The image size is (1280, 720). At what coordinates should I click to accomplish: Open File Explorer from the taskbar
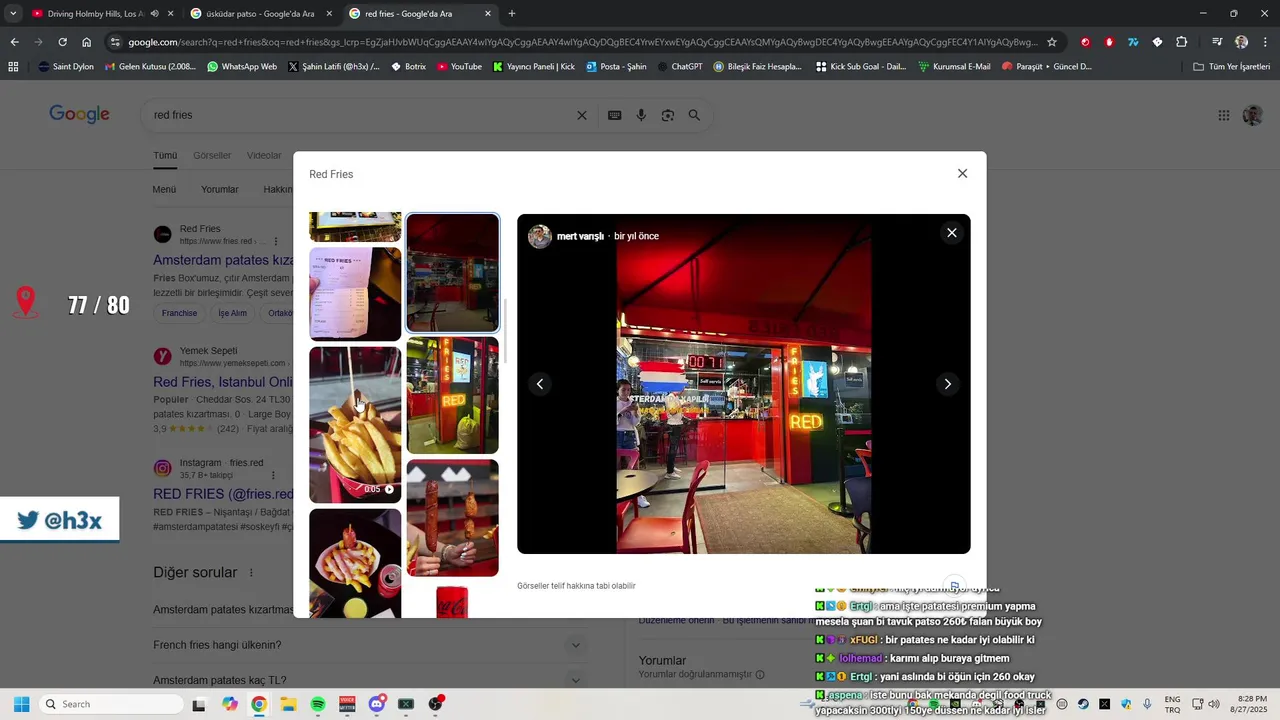(x=288, y=704)
